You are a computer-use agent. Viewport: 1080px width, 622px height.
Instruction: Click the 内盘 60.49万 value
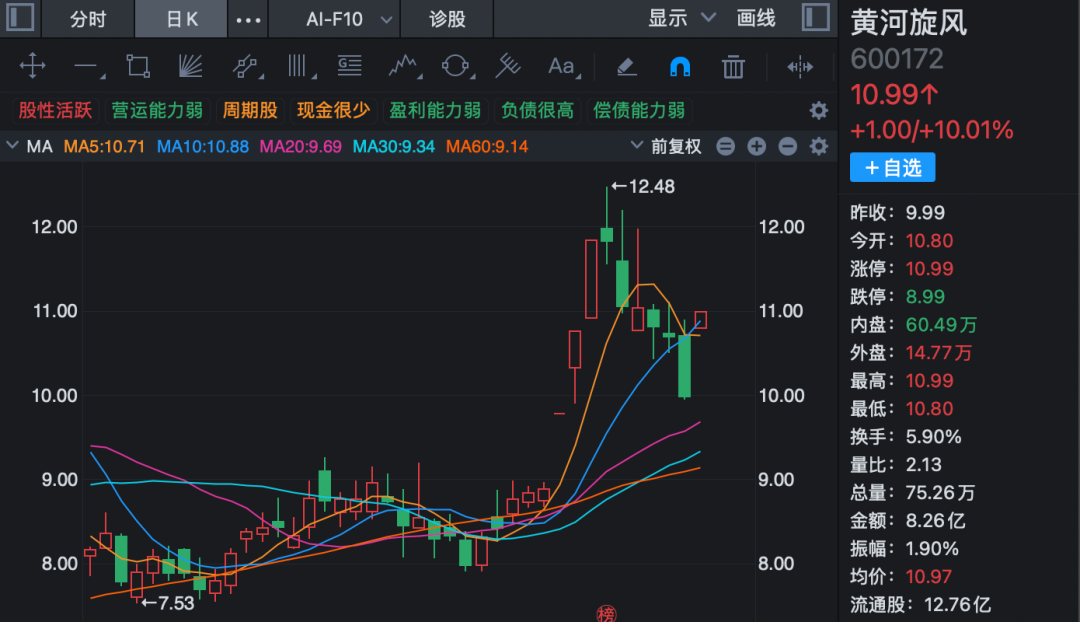[941, 324]
